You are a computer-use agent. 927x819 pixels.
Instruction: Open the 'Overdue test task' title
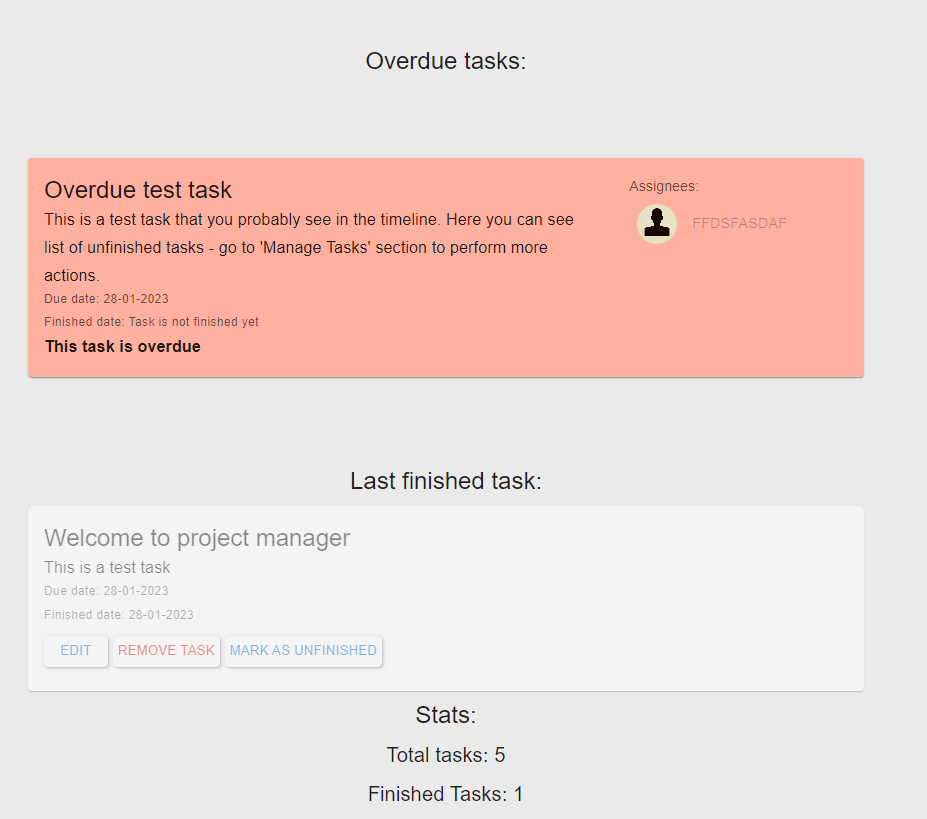pyautogui.click(x=138, y=190)
